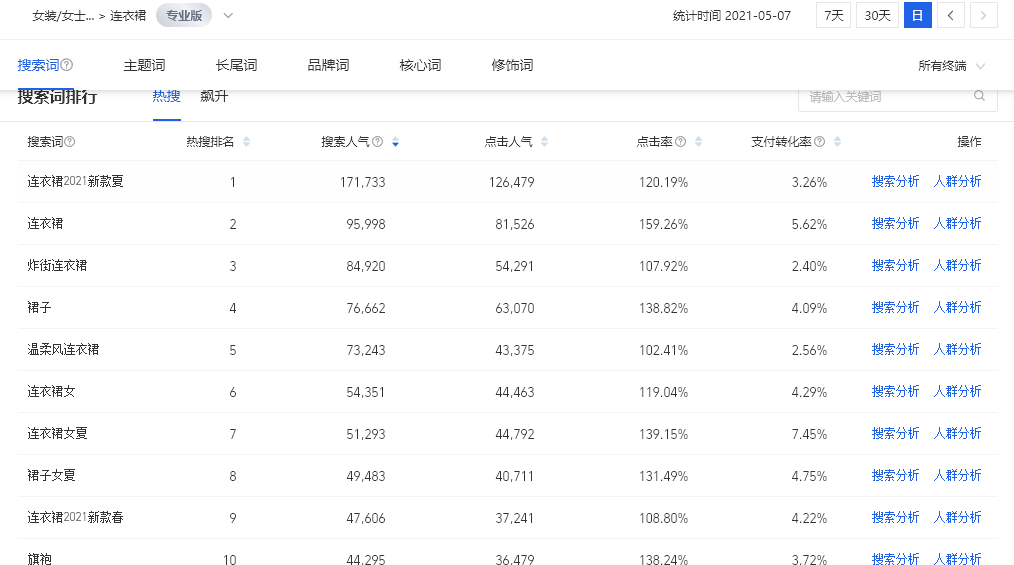Open 人群分析 for 旗袍 row
1014x565 pixels.
[x=958, y=559]
